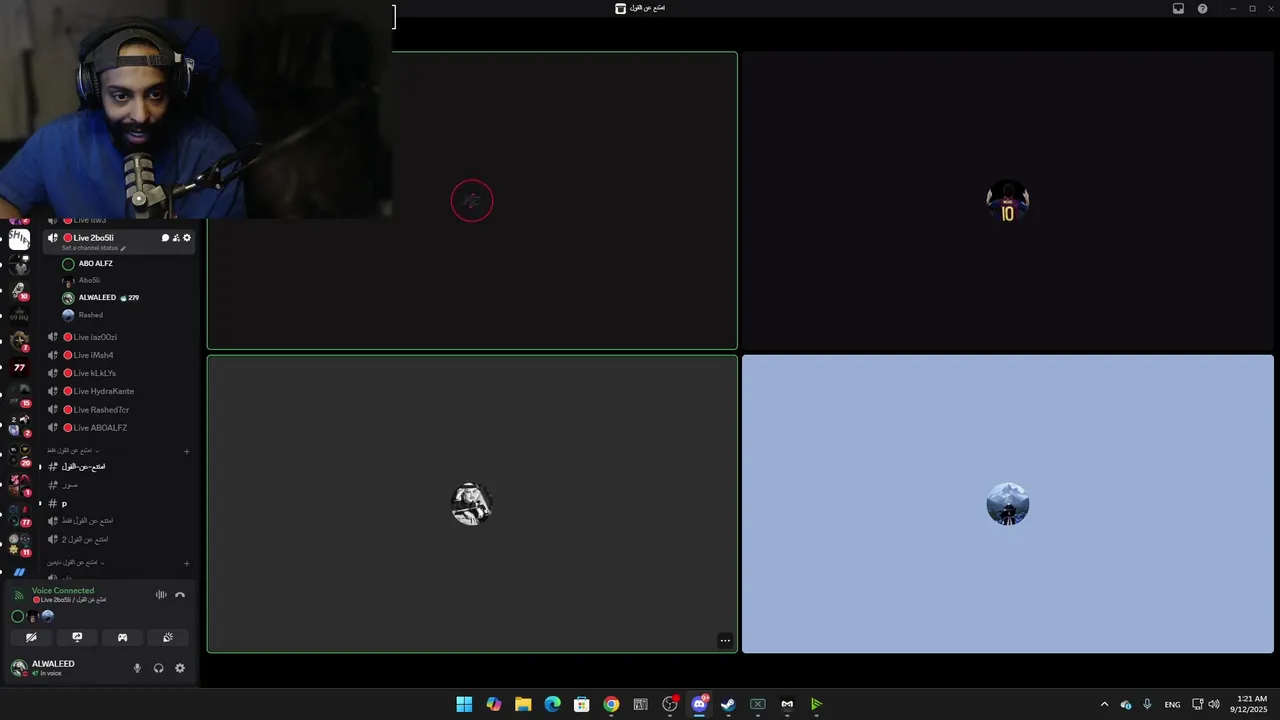Image resolution: width=1280 pixels, height=720 pixels.
Task: Open the 'Voice Connected' connection details
Action: pos(62,591)
